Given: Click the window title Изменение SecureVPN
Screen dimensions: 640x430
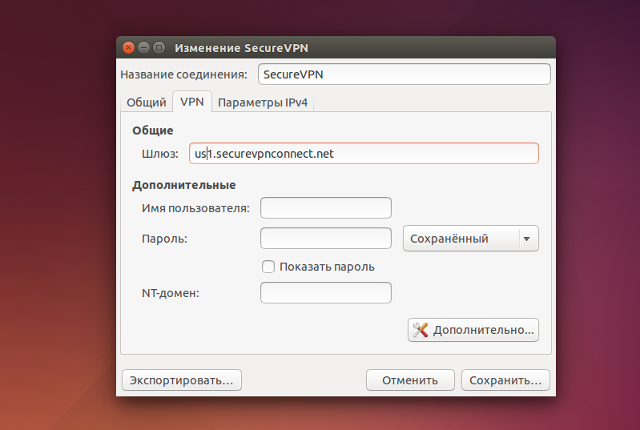Looking at the screenshot, I should pyautogui.click(x=241, y=48).
